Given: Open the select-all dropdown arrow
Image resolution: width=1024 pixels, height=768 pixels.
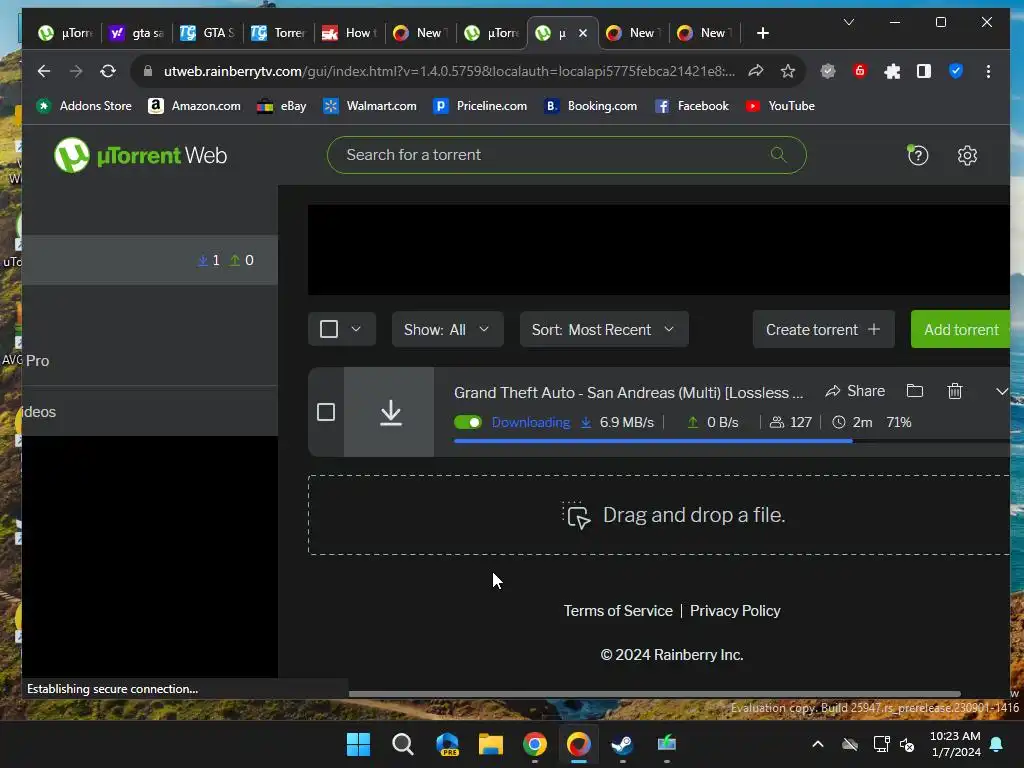Looking at the screenshot, I should [x=356, y=328].
